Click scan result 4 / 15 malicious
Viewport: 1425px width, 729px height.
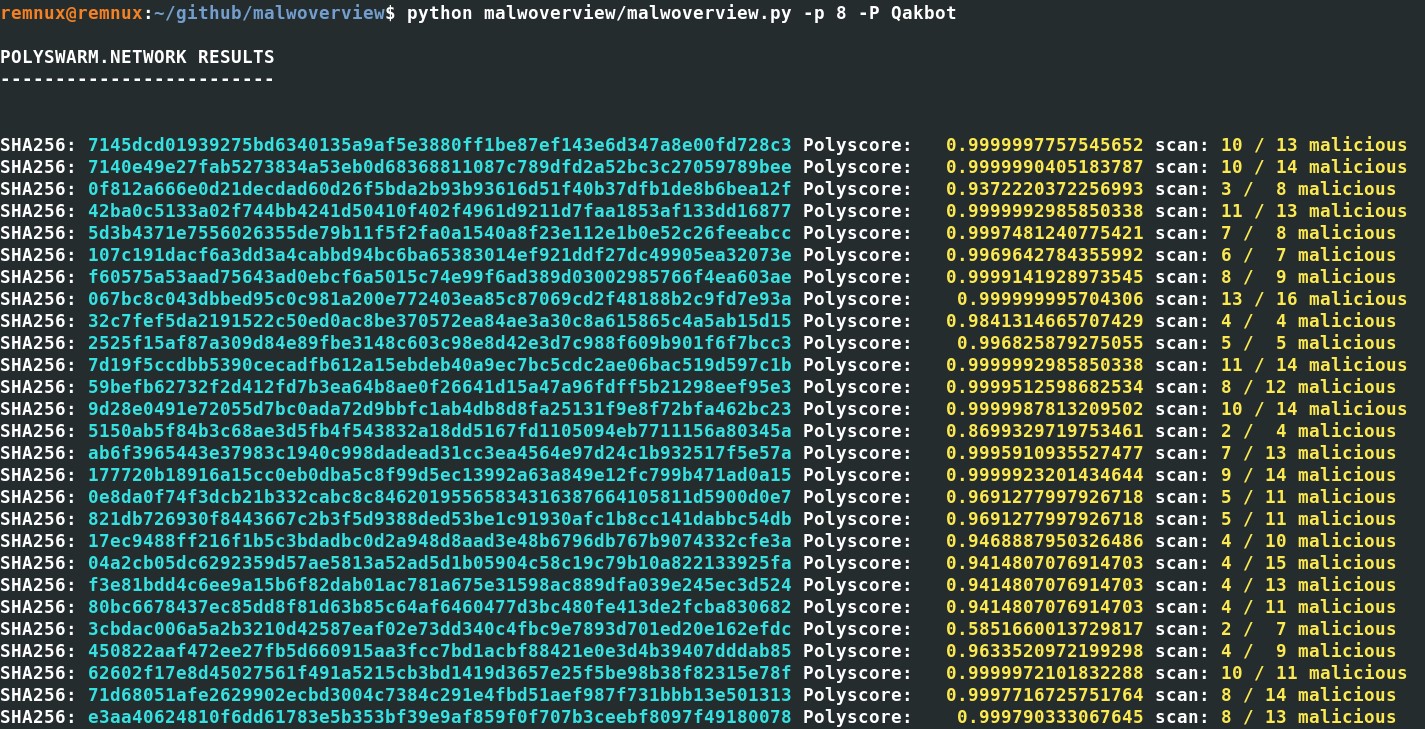click(1308, 563)
